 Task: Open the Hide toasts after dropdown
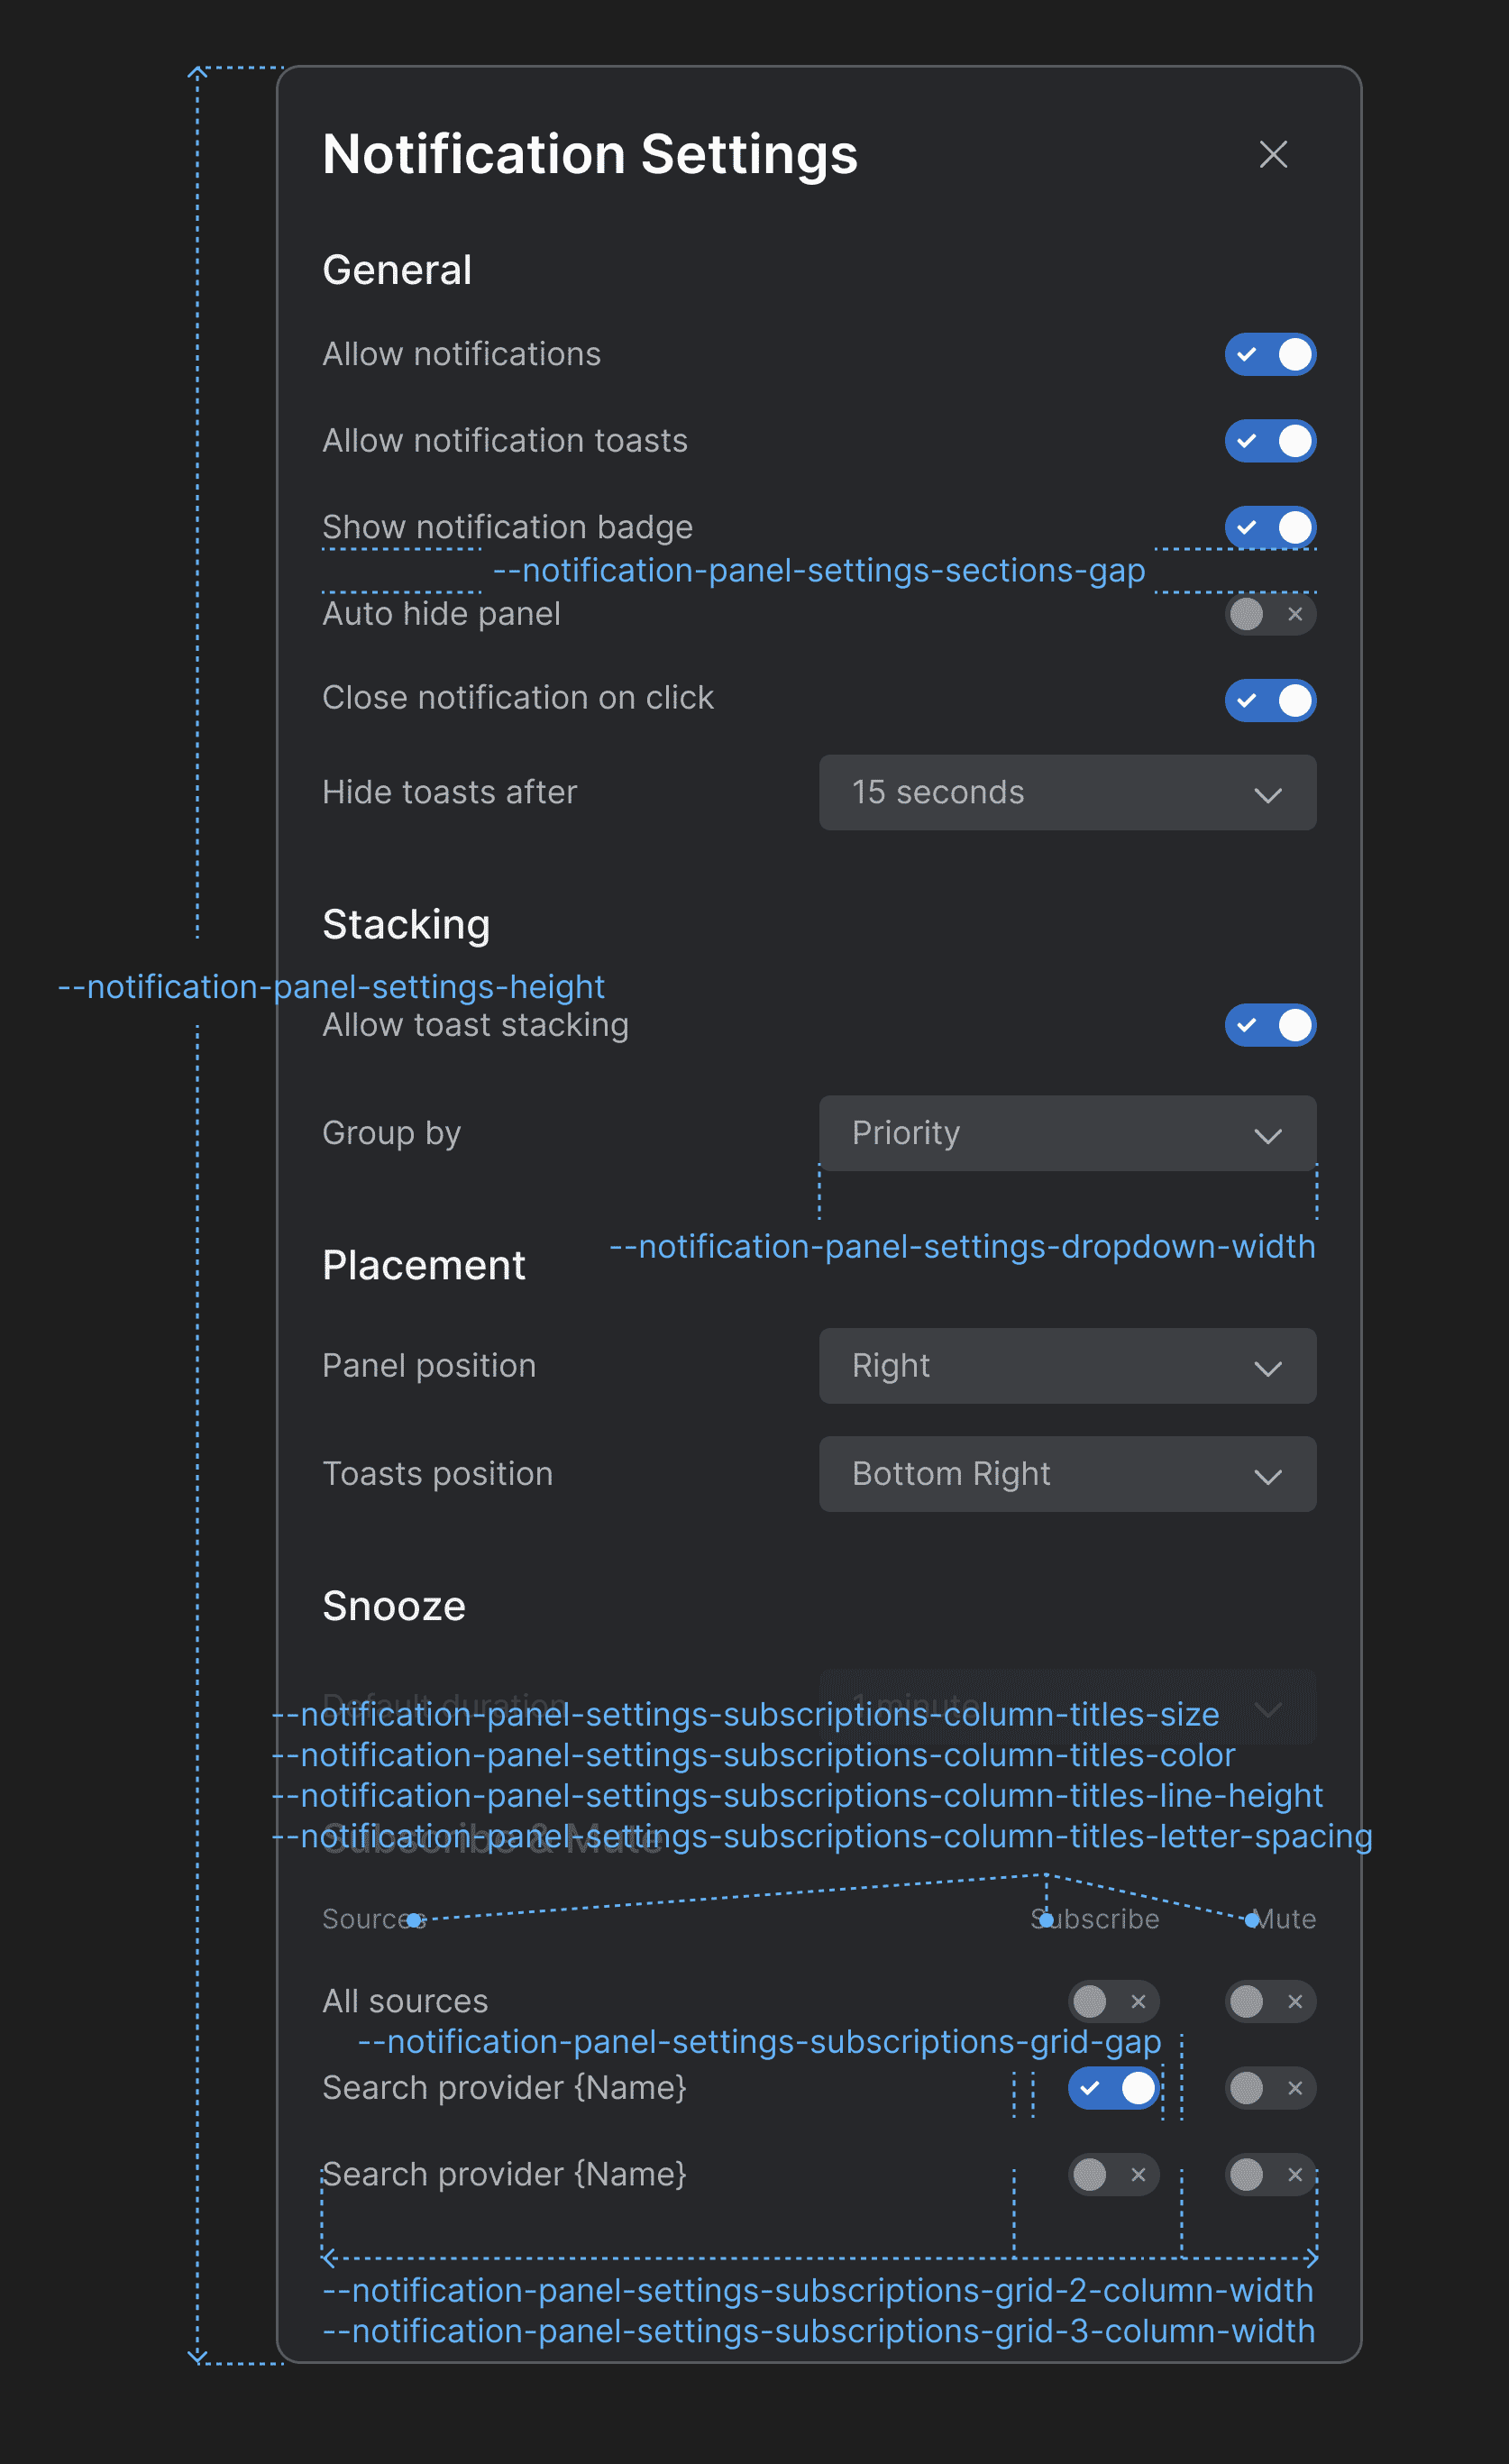(x=1066, y=792)
